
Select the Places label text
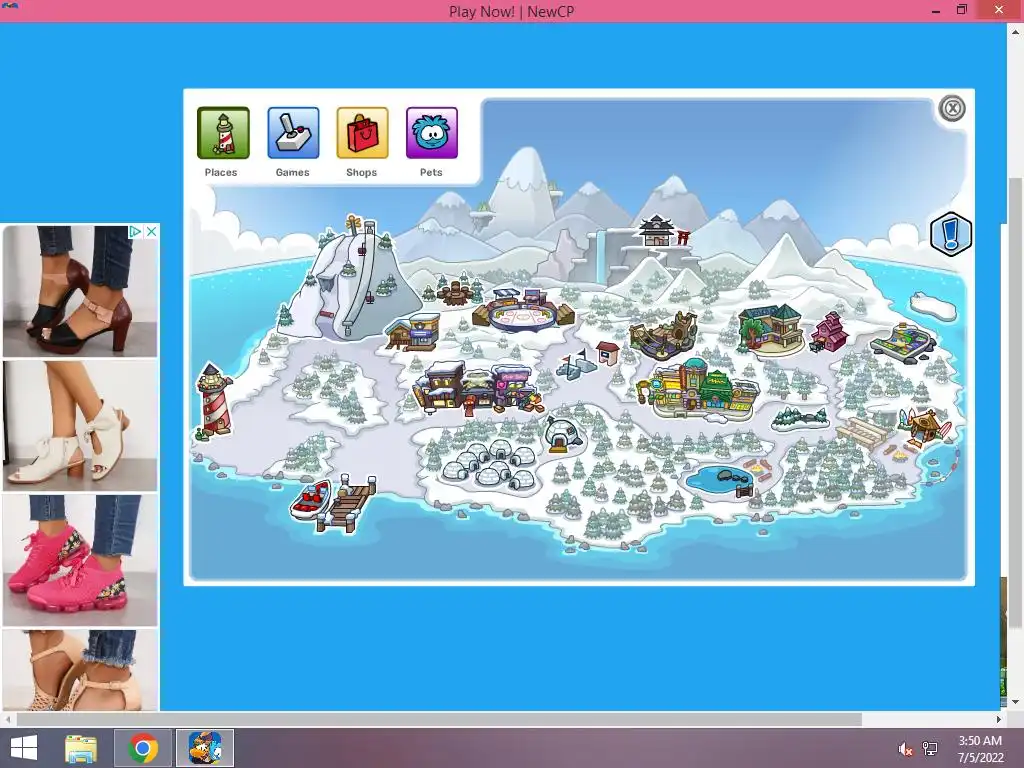coord(221,172)
